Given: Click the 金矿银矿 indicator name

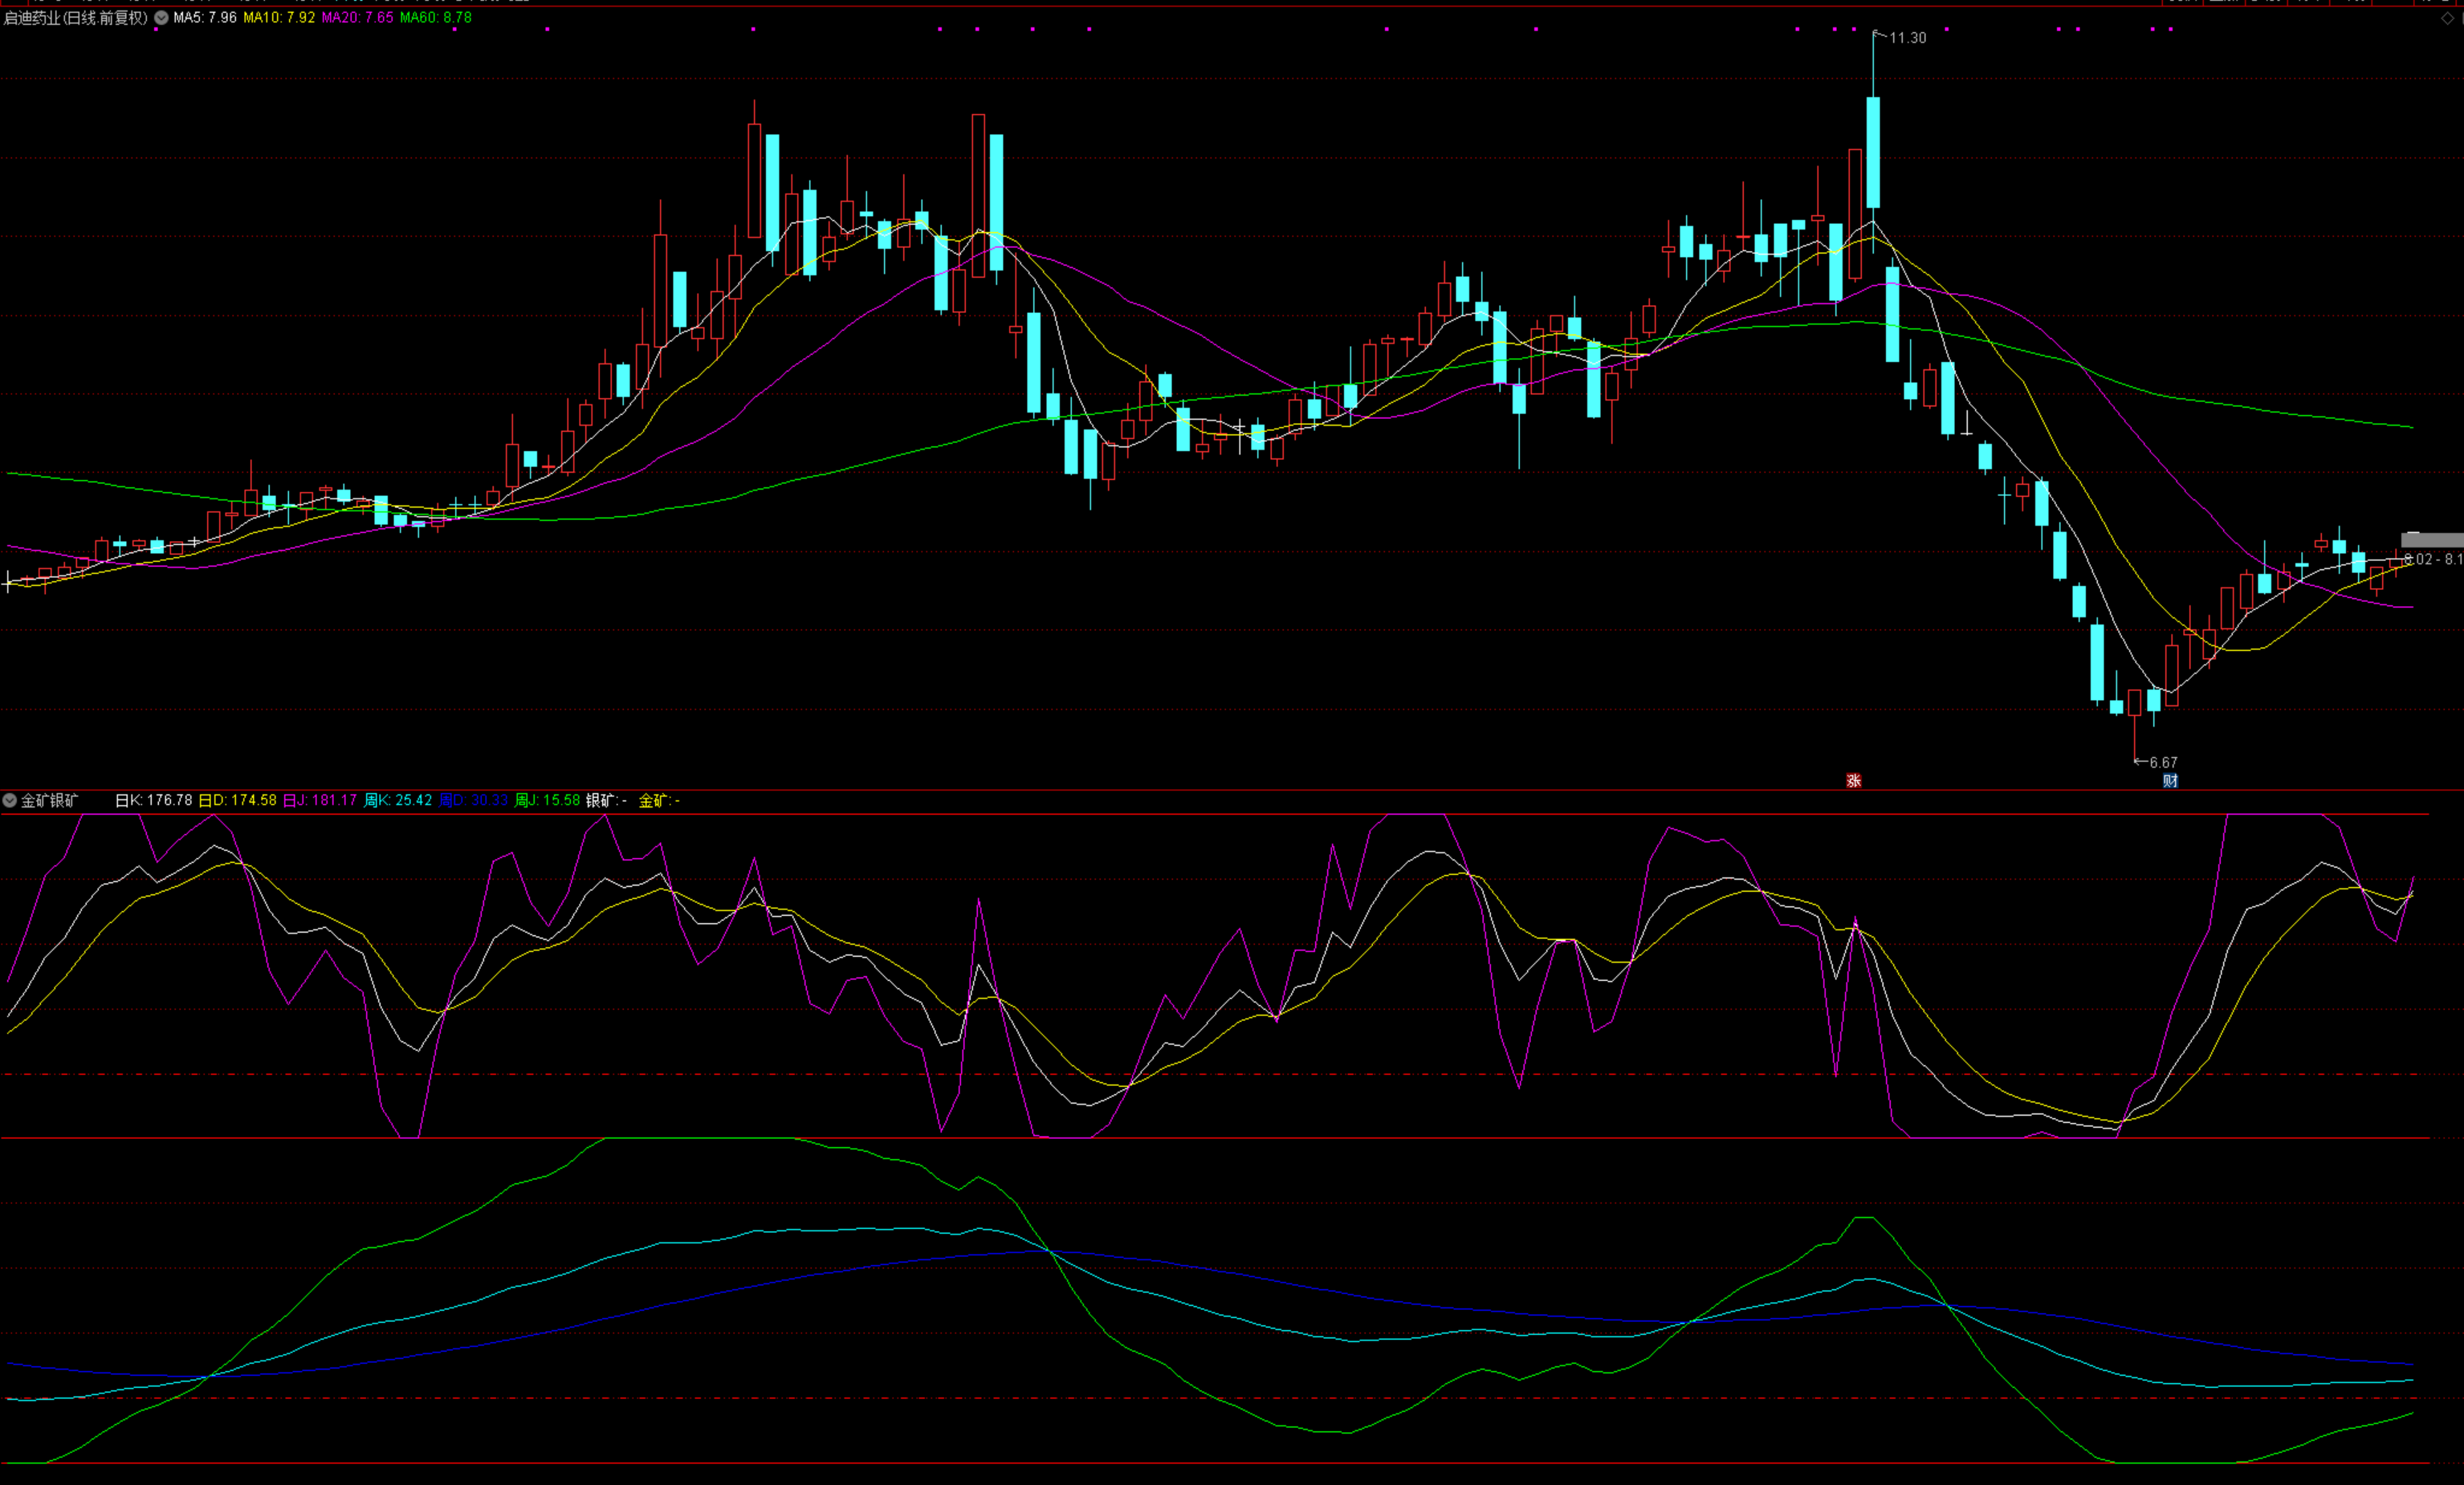Looking at the screenshot, I should pyautogui.click(x=50, y=800).
